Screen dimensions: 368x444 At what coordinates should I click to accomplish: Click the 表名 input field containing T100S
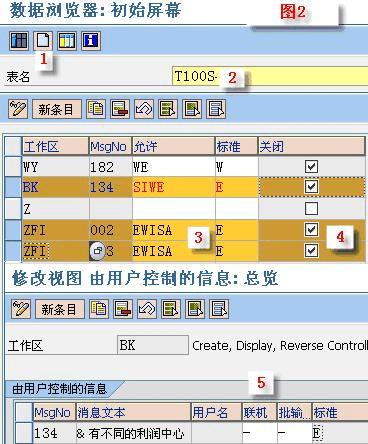pyautogui.click(x=270, y=76)
